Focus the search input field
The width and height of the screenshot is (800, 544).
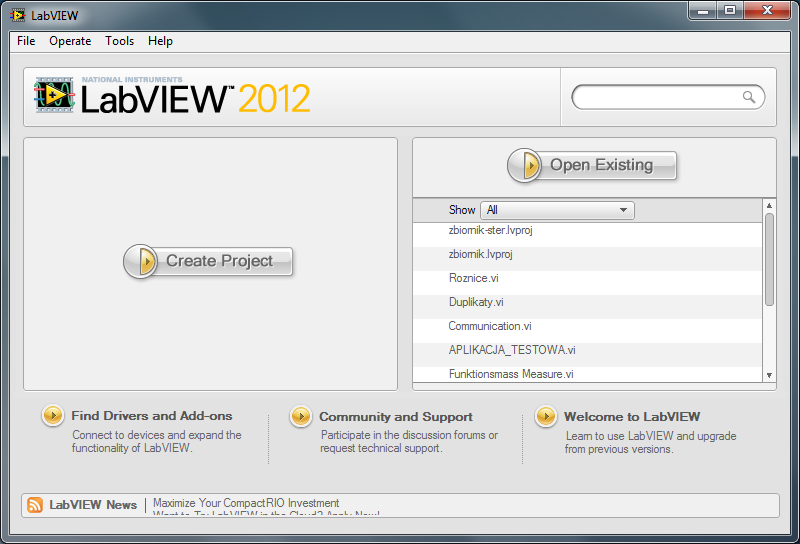[x=668, y=97]
